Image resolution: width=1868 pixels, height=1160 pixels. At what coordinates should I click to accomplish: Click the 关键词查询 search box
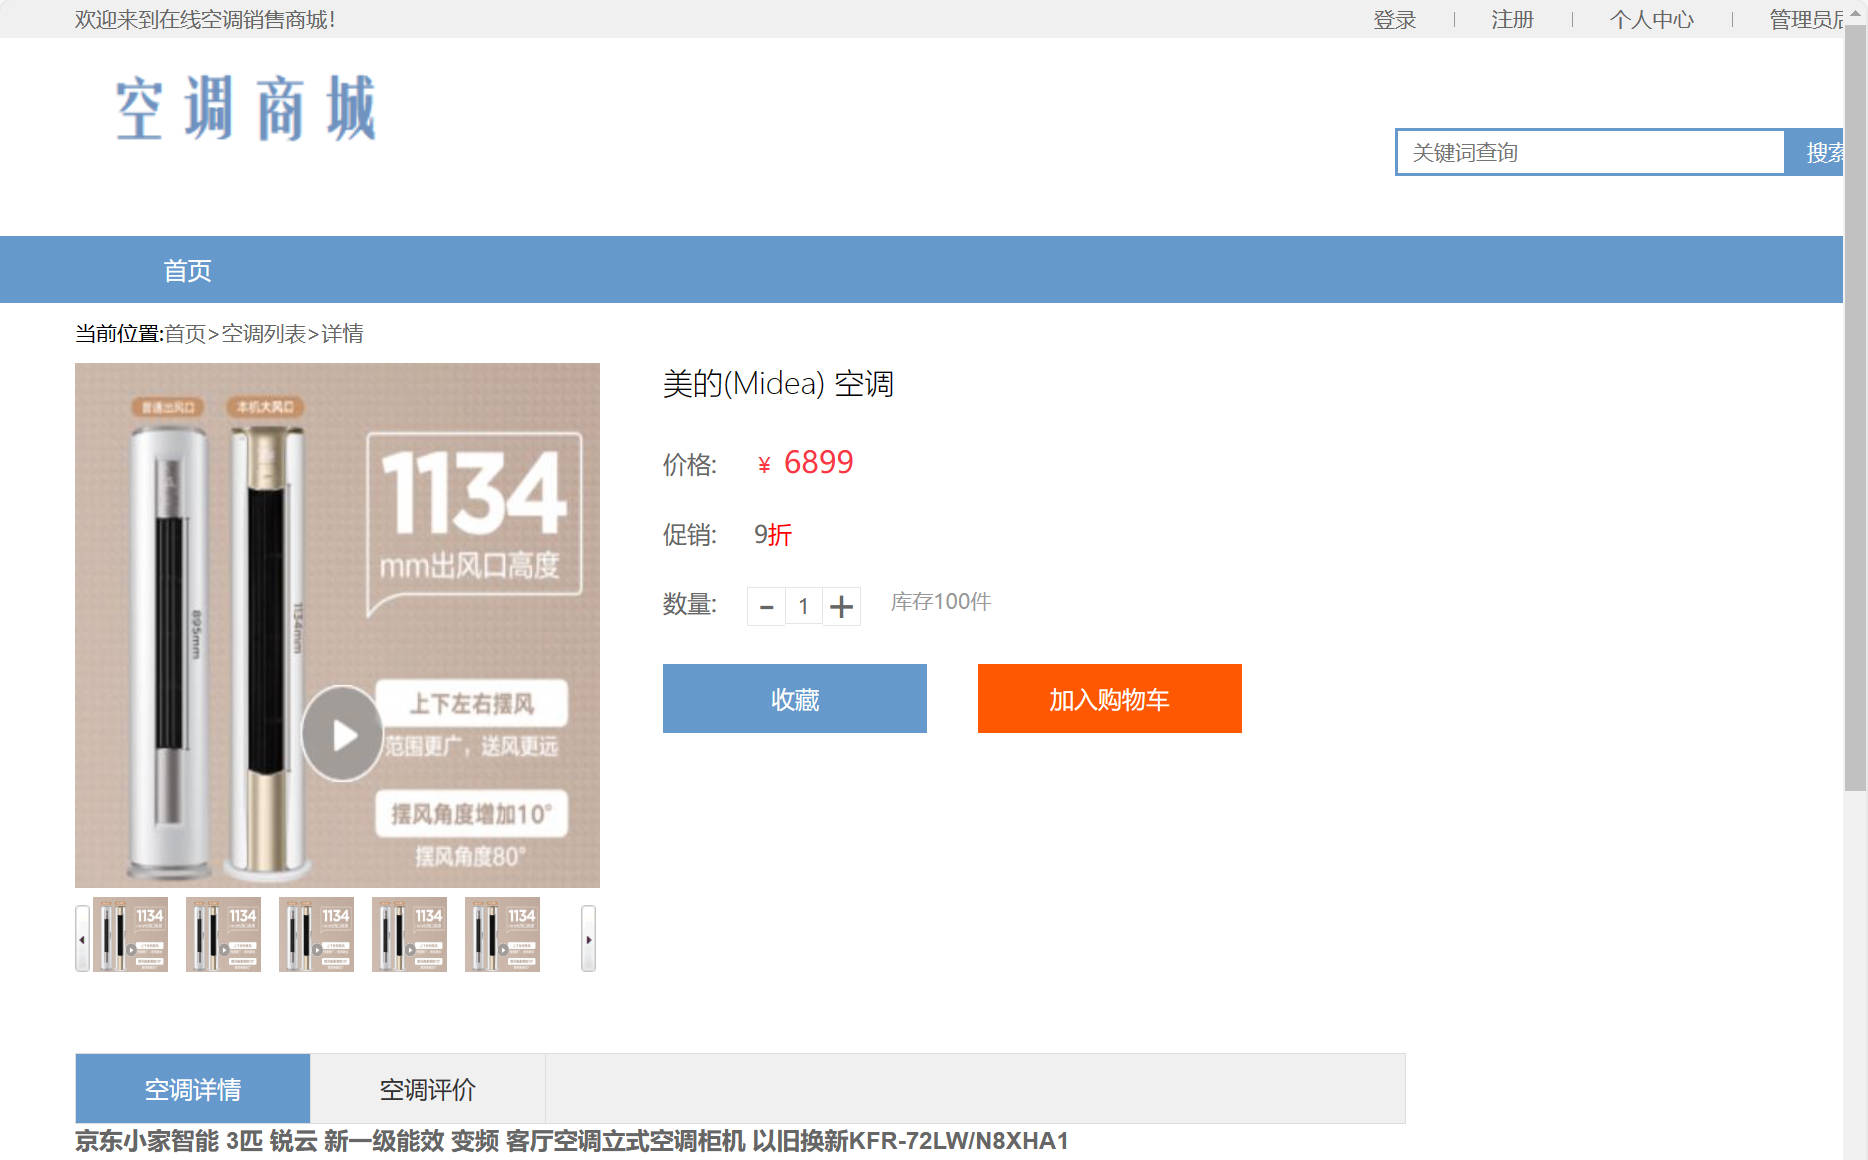(x=1590, y=152)
